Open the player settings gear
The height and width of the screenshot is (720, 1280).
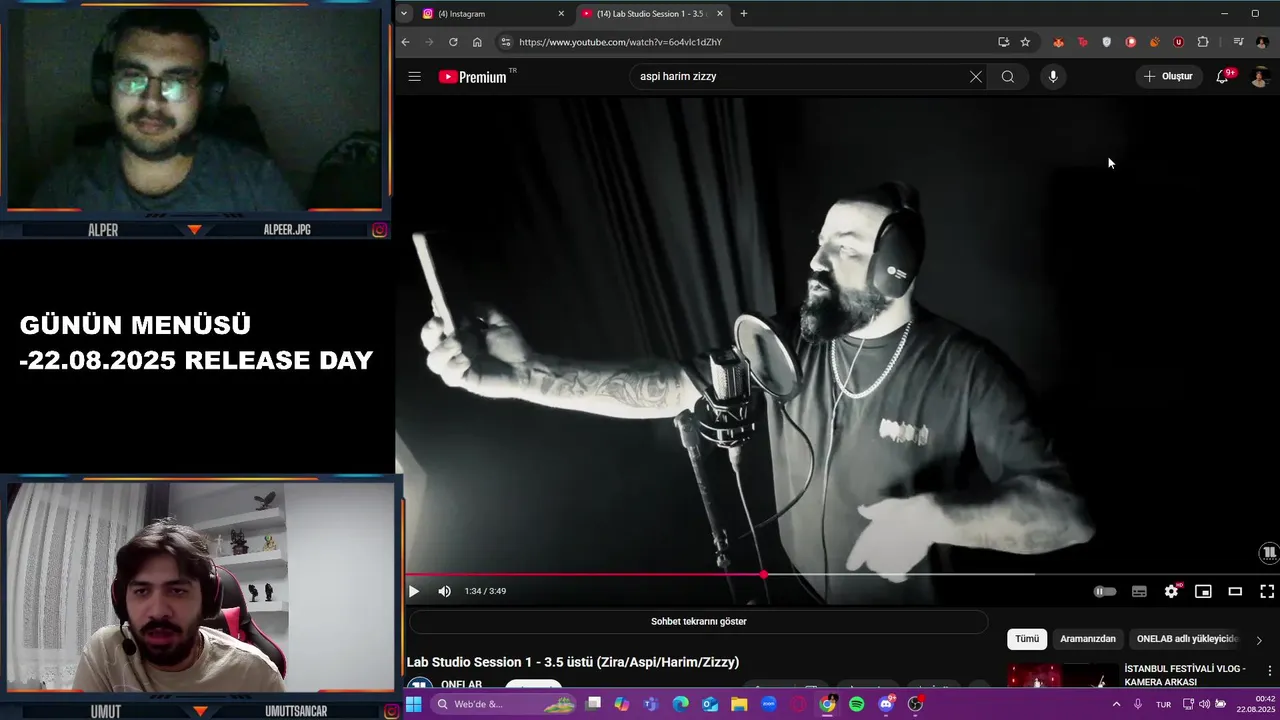(x=1171, y=591)
